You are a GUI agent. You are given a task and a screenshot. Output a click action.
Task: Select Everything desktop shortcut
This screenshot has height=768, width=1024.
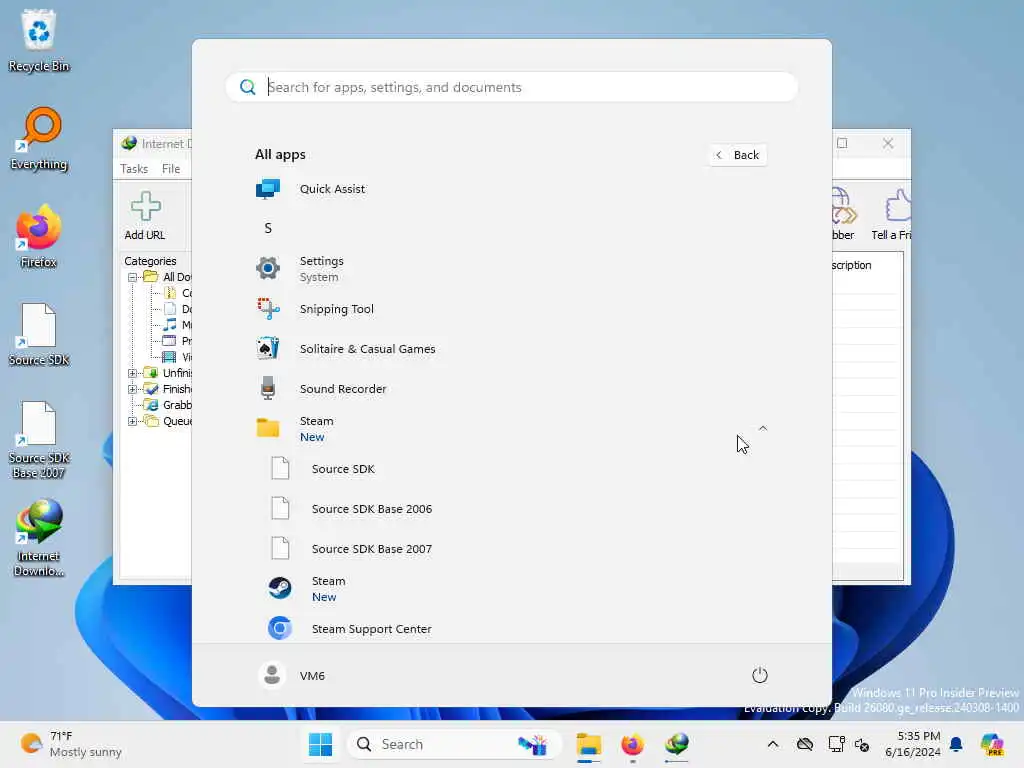[39, 138]
